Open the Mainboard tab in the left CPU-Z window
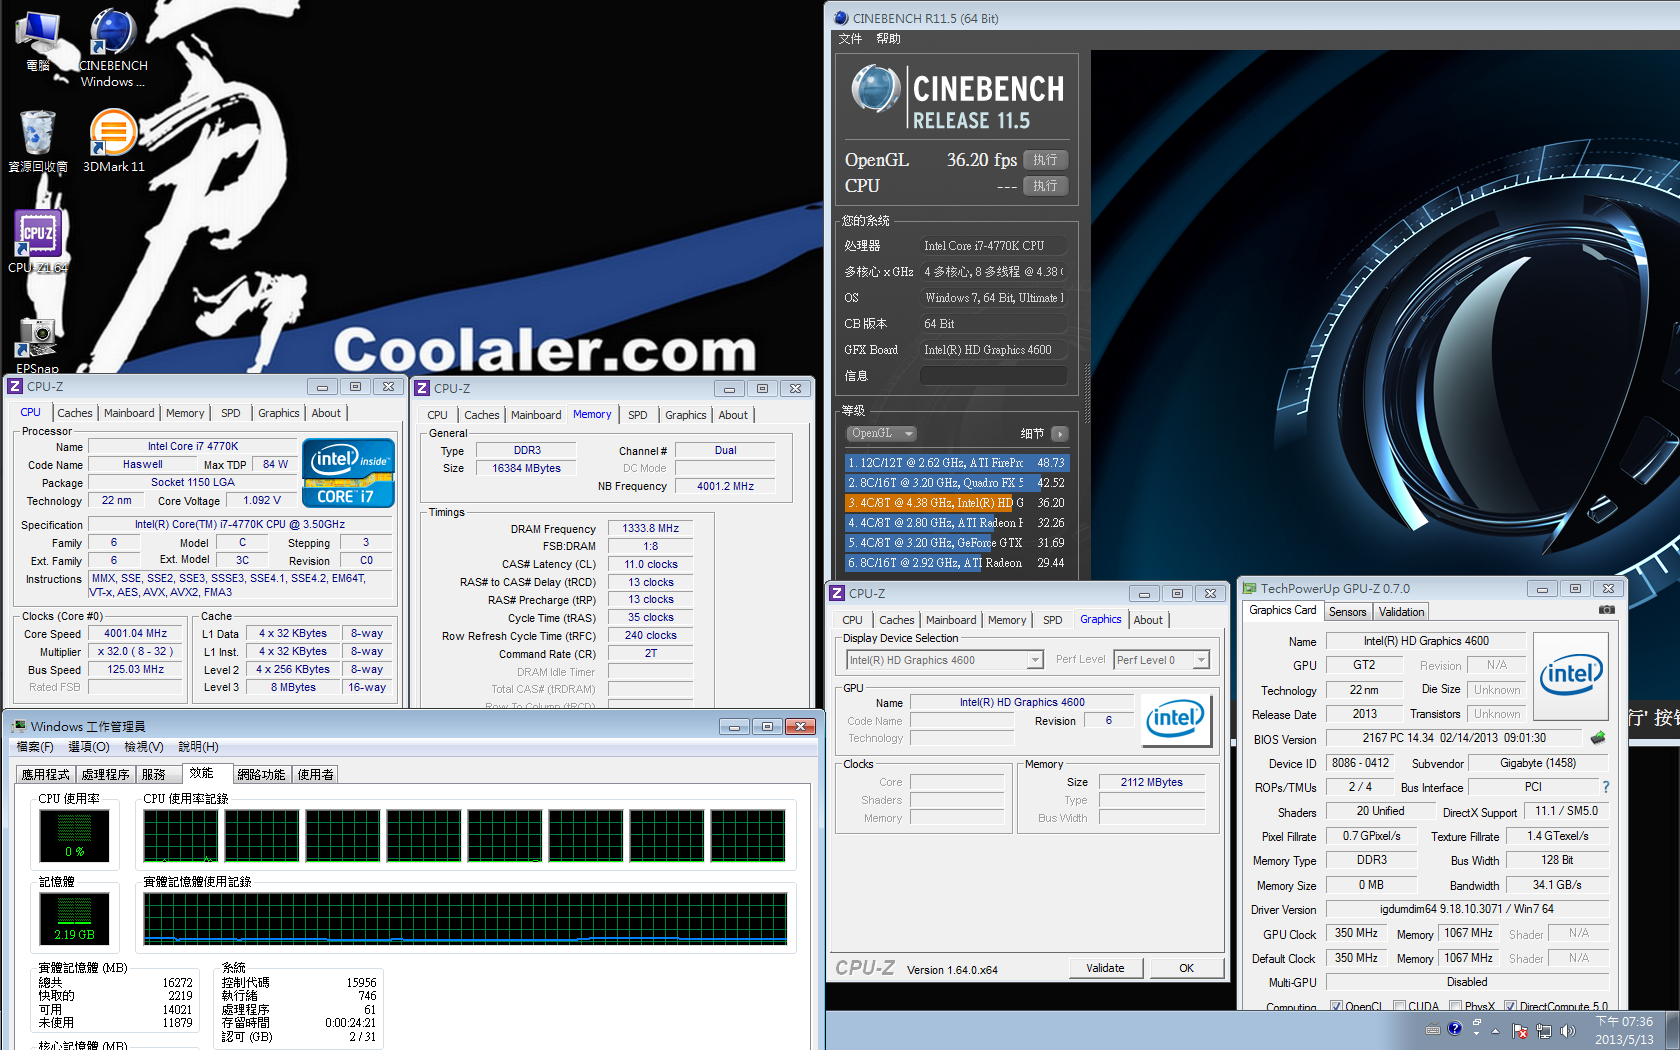This screenshot has height=1050, width=1680. pyautogui.click(x=129, y=413)
